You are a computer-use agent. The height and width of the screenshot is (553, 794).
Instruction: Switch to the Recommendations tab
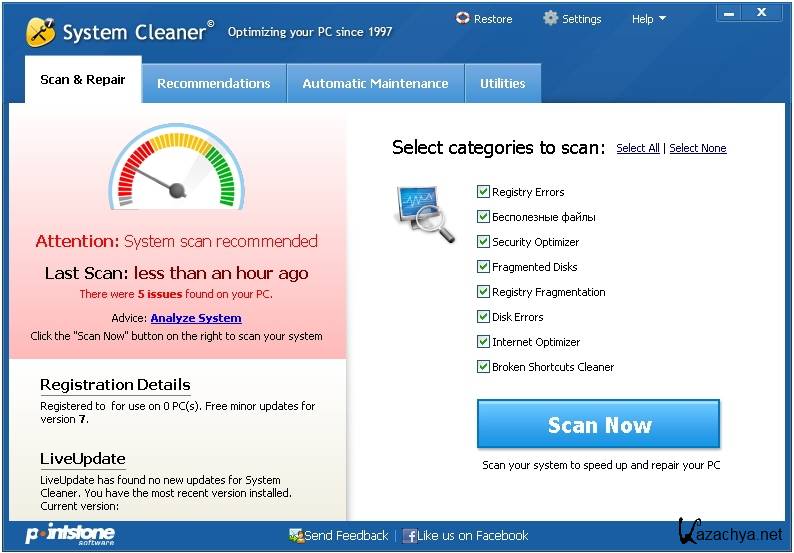click(x=213, y=84)
